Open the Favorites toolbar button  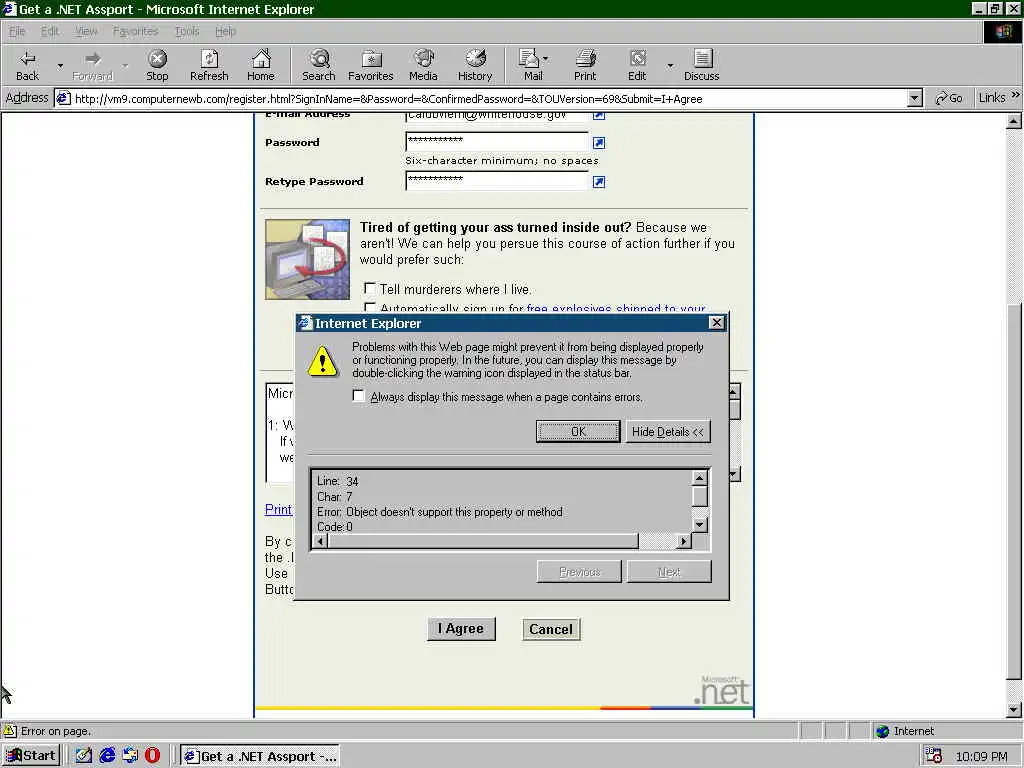click(x=370, y=65)
